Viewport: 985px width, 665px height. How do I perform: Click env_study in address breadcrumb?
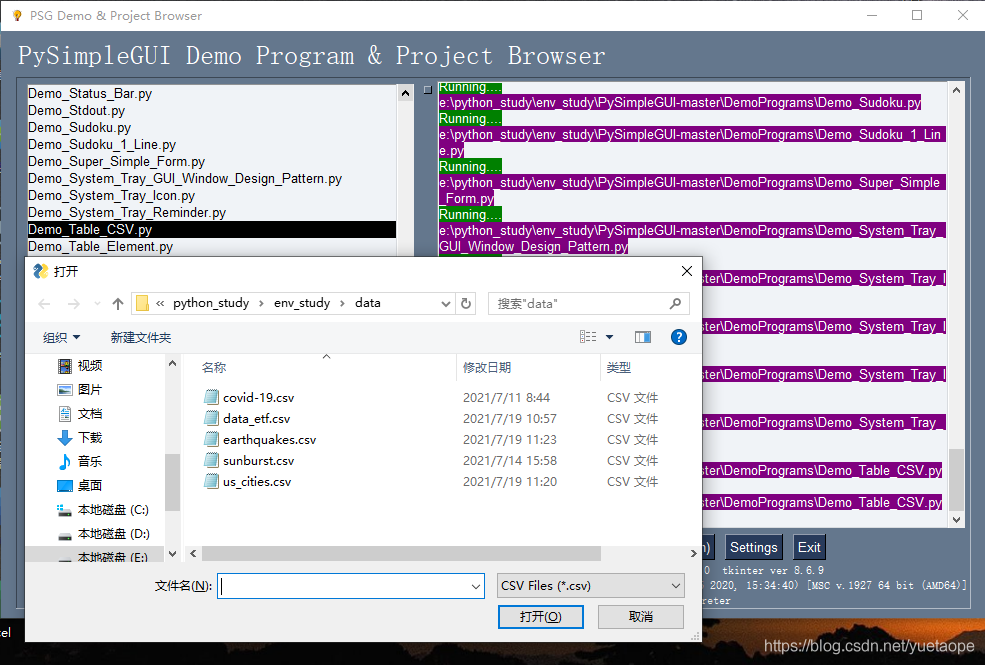tap(302, 303)
